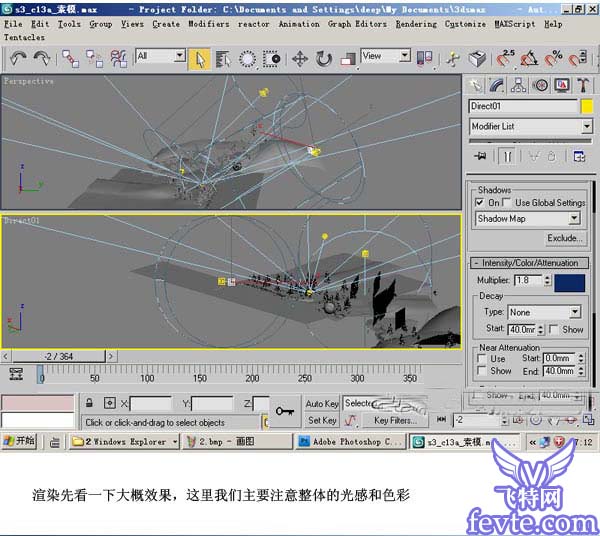Activate the Select and Scale tool
This screenshot has width=600, height=536.
point(347,59)
